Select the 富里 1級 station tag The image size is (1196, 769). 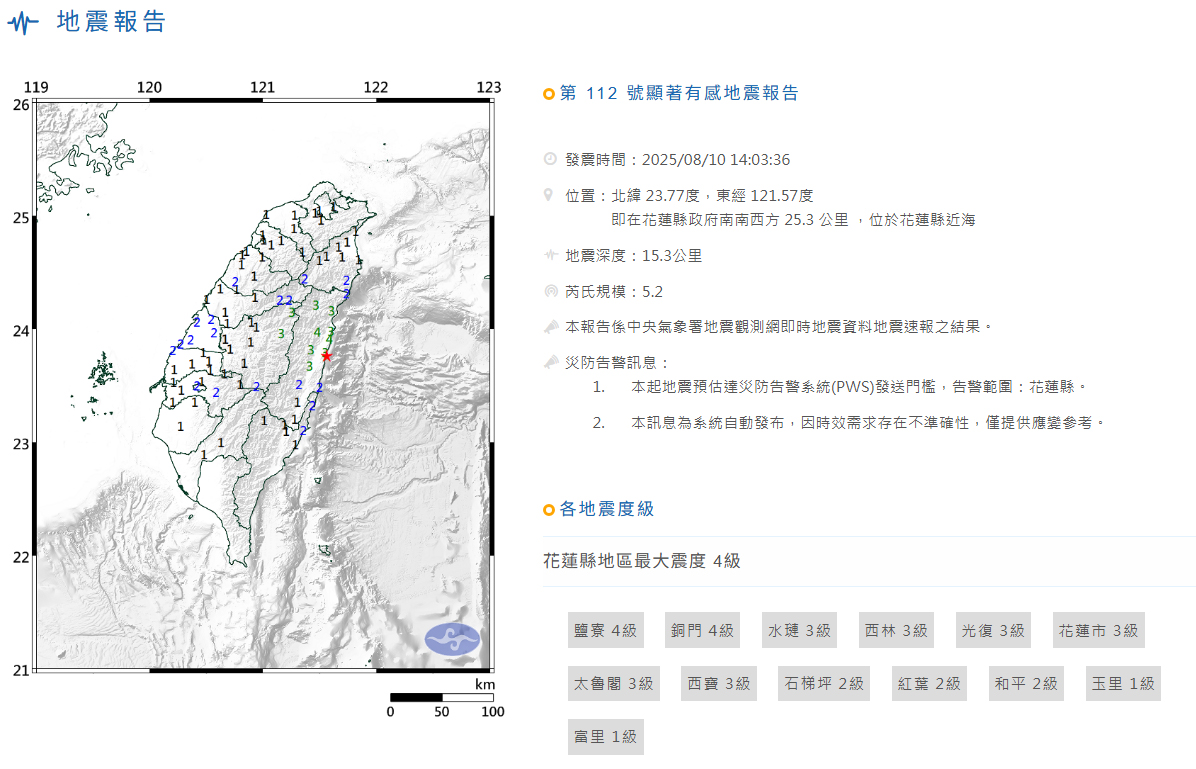605,737
